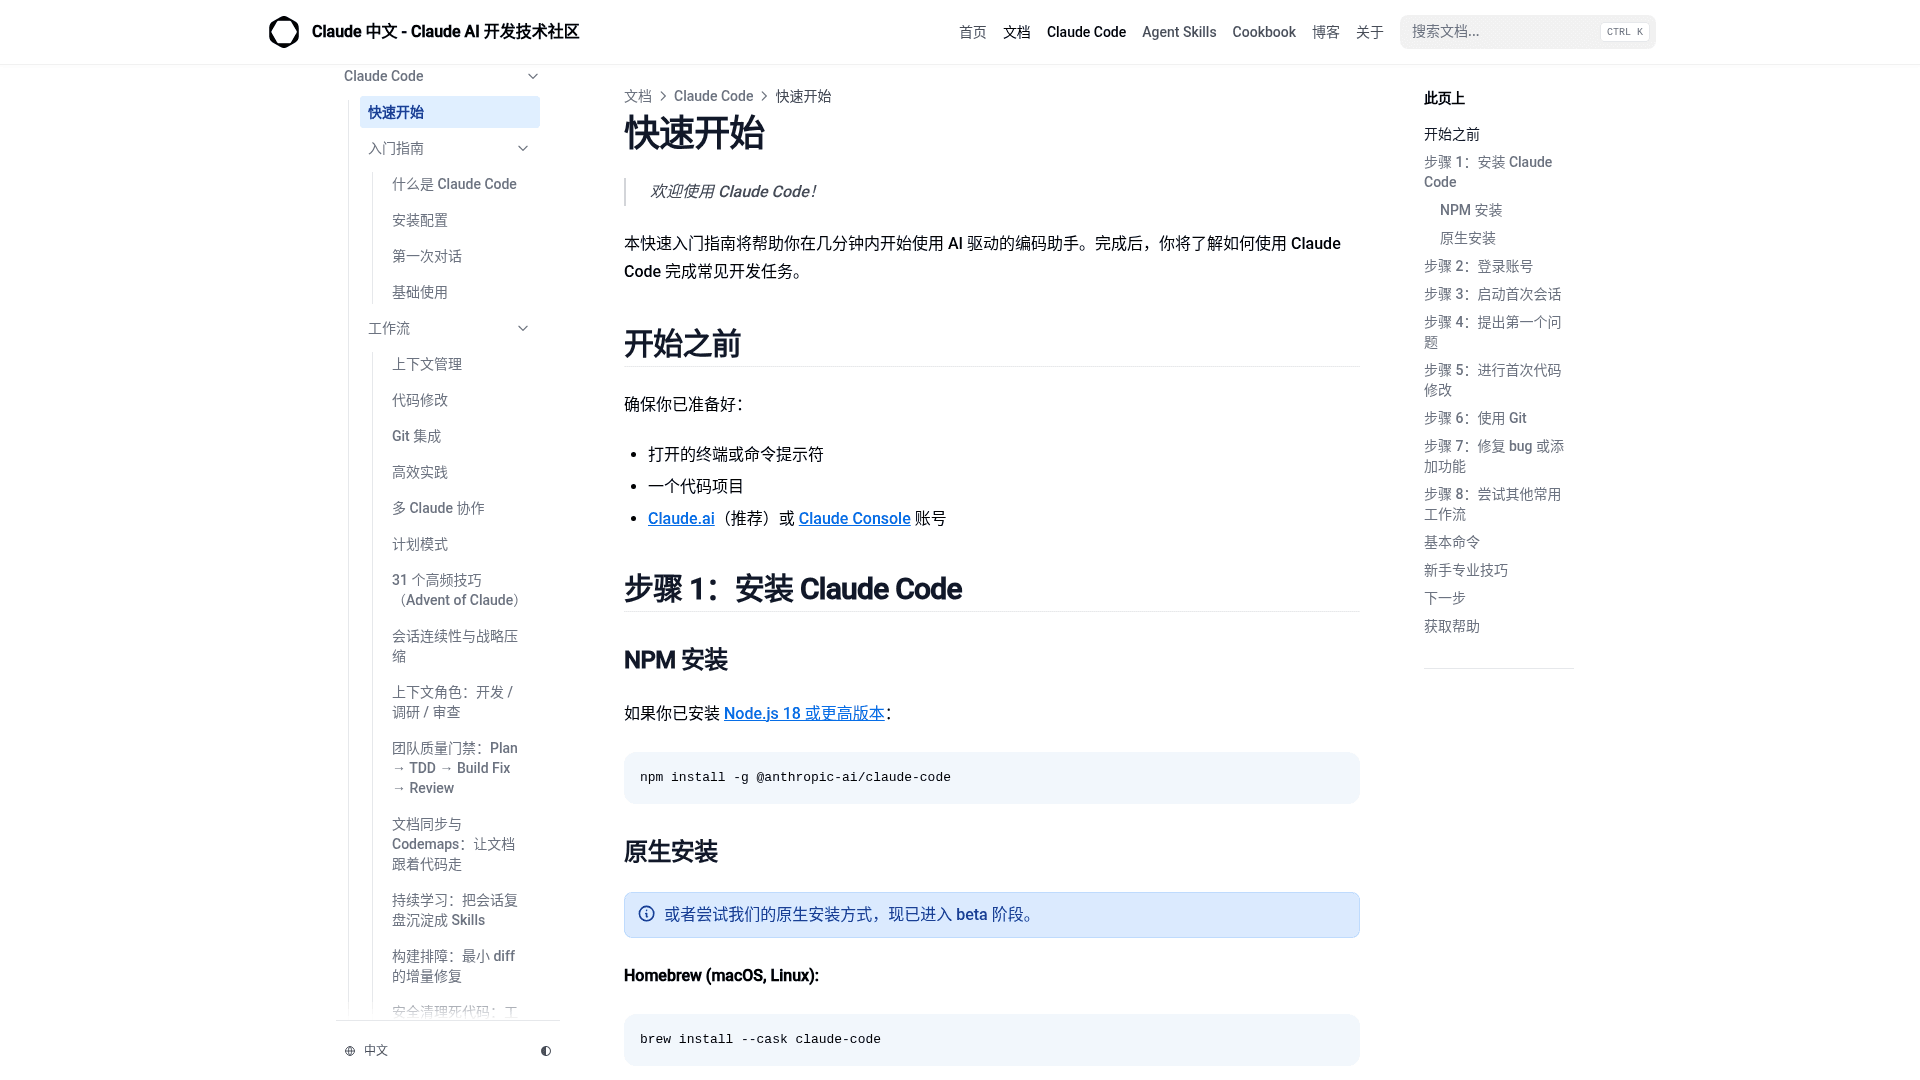Open the Claude Console link

click(x=854, y=518)
